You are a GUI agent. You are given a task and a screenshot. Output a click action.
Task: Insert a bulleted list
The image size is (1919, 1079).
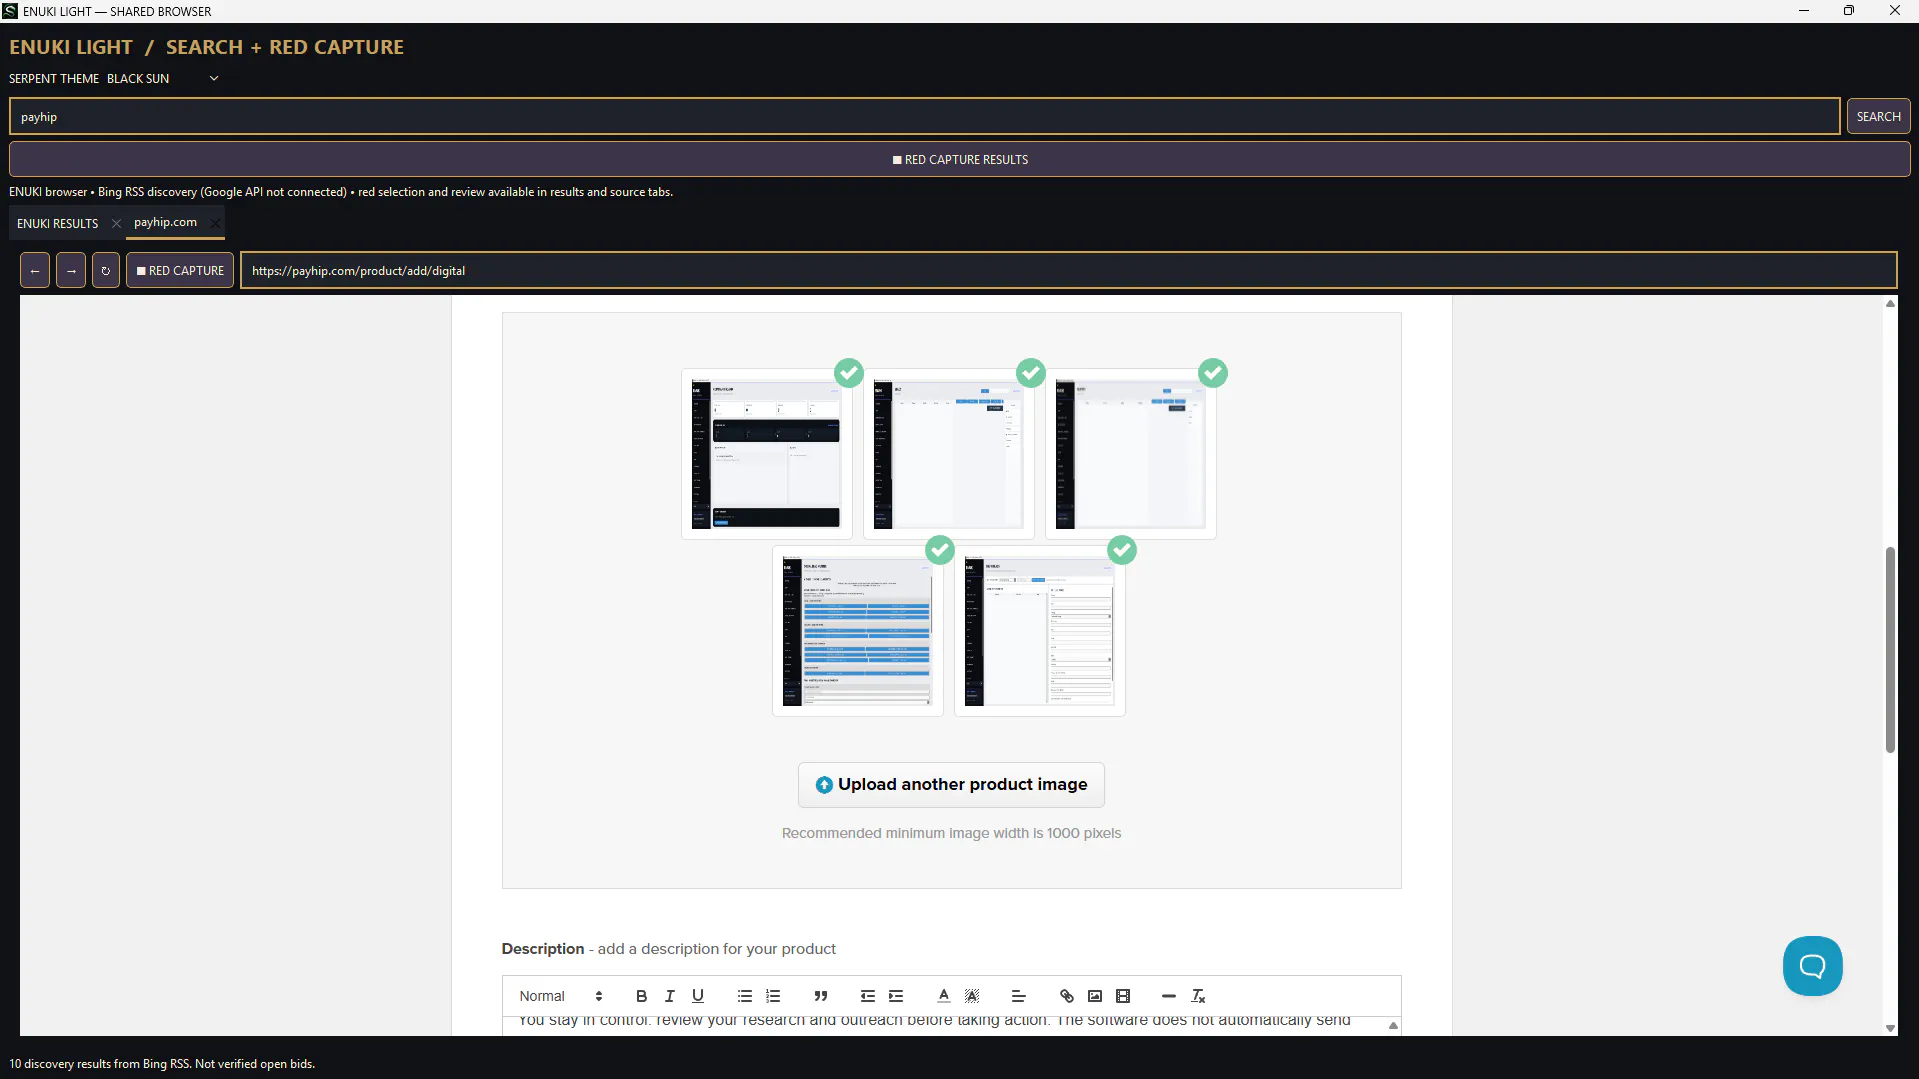coord(744,996)
